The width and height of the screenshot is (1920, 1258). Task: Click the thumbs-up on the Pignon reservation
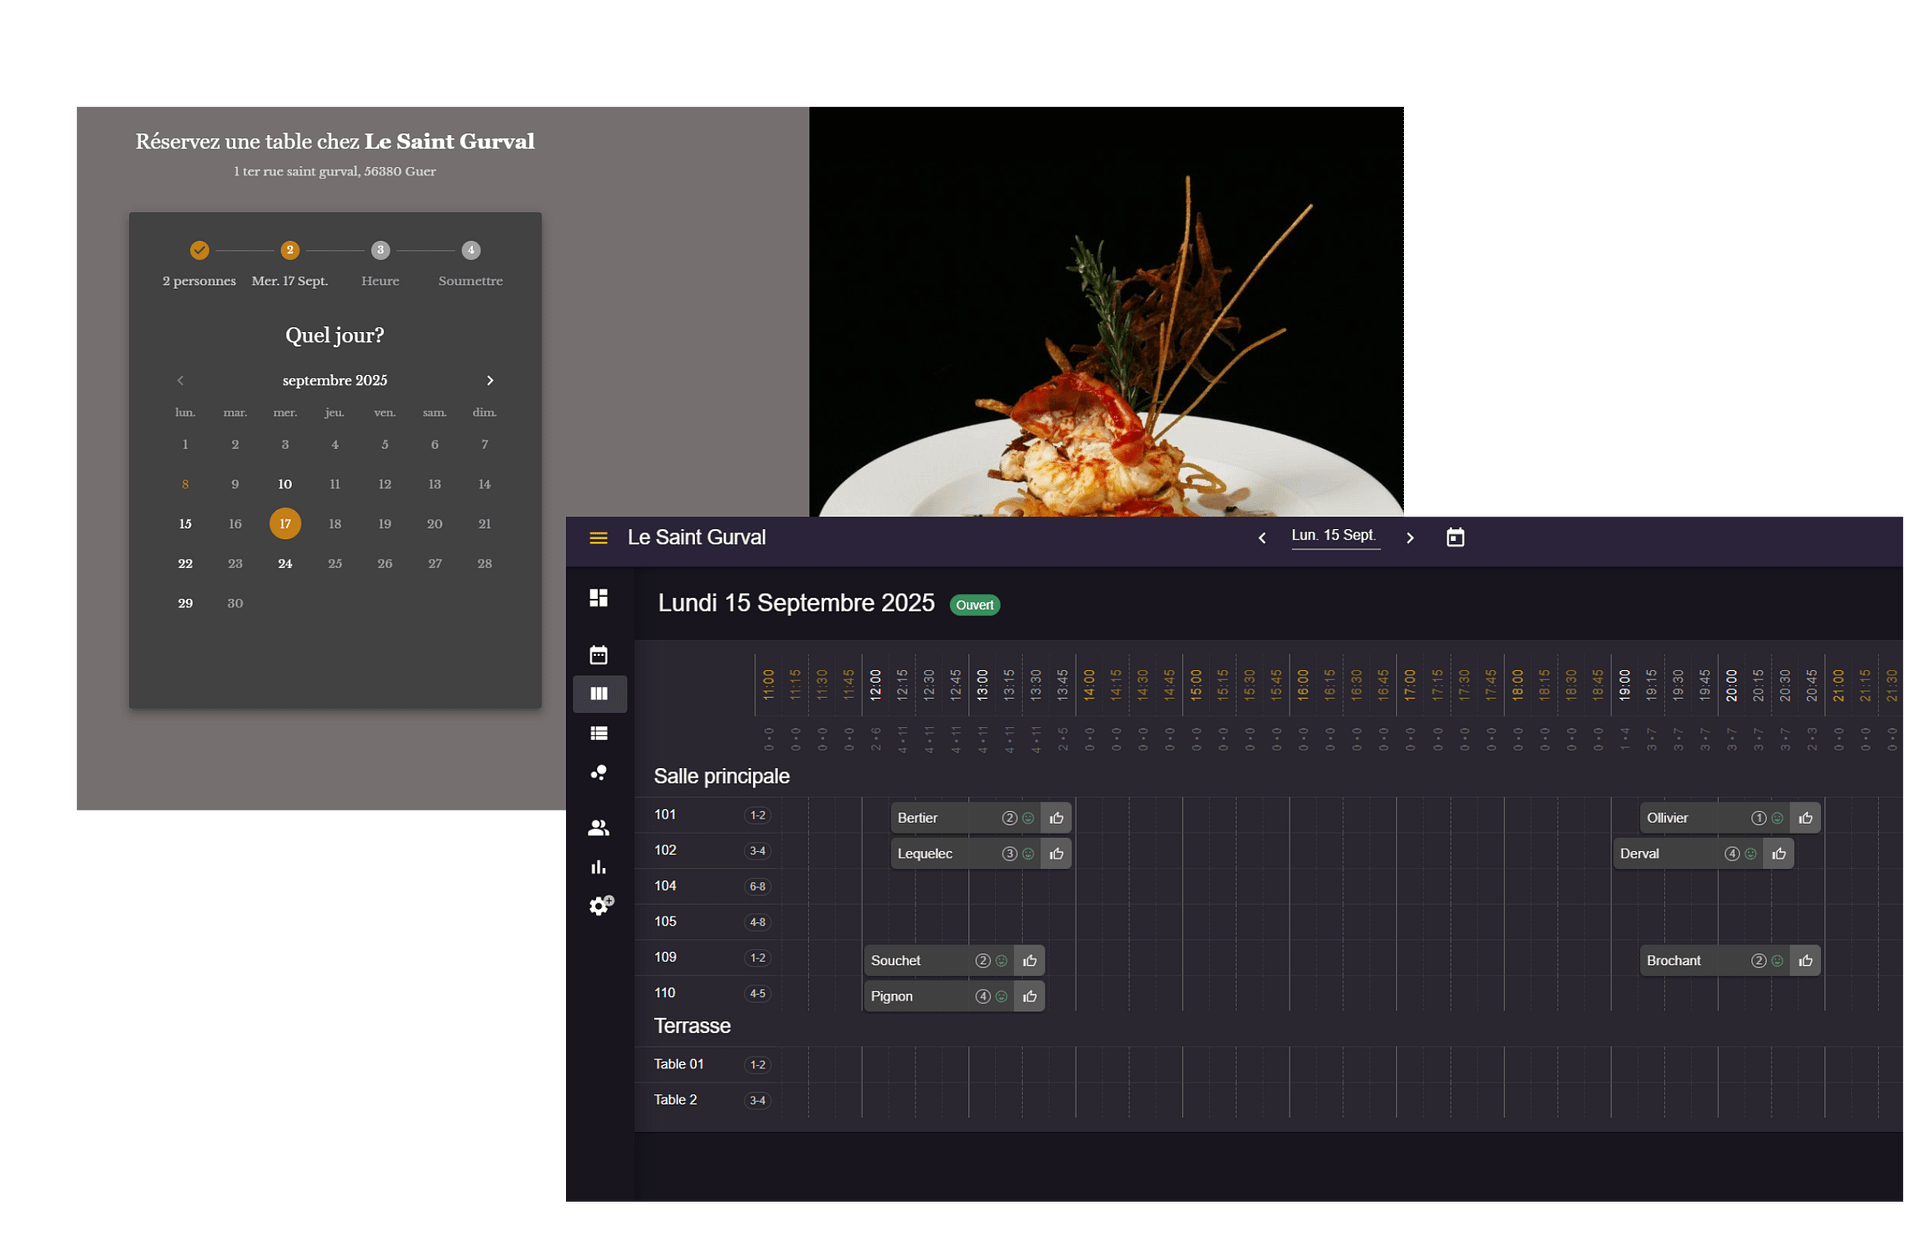tap(1029, 997)
